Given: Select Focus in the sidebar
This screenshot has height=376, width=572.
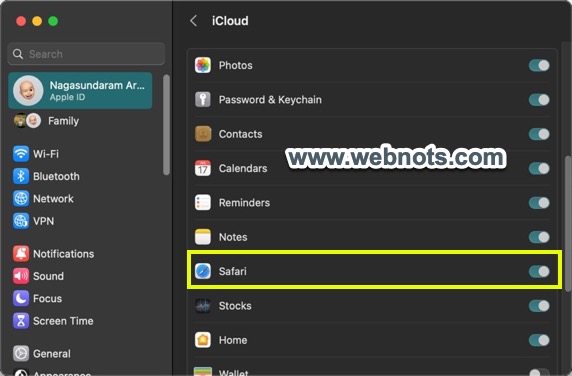Looking at the screenshot, I should coord(47,299).
